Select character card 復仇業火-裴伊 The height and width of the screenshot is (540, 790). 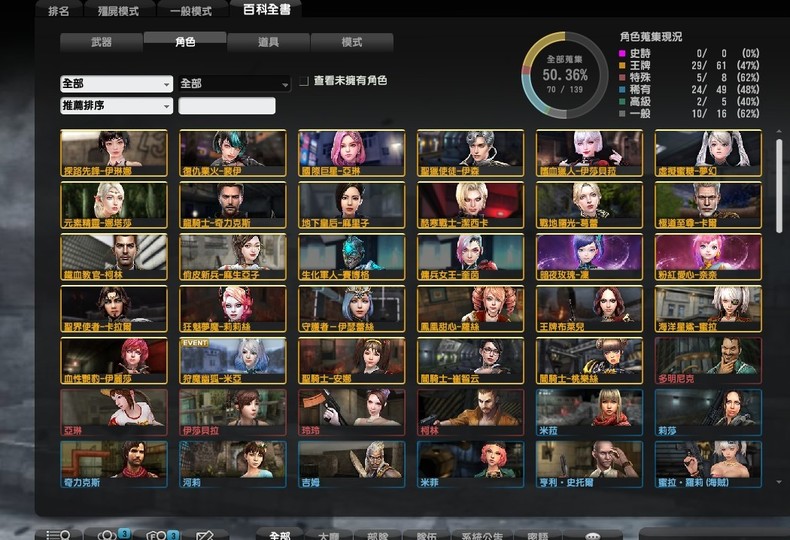pos(233,153)
